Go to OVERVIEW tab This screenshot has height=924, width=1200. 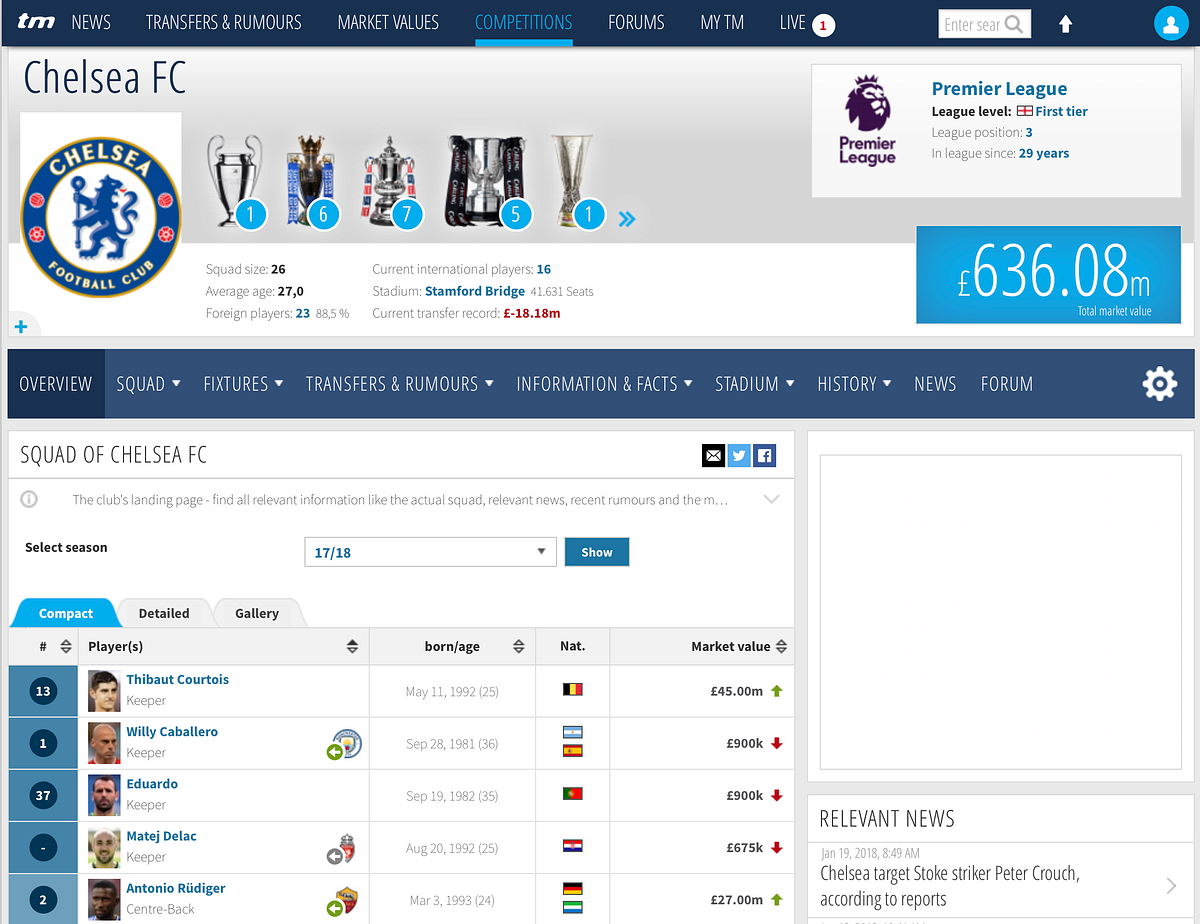click(x=56, y=384)
